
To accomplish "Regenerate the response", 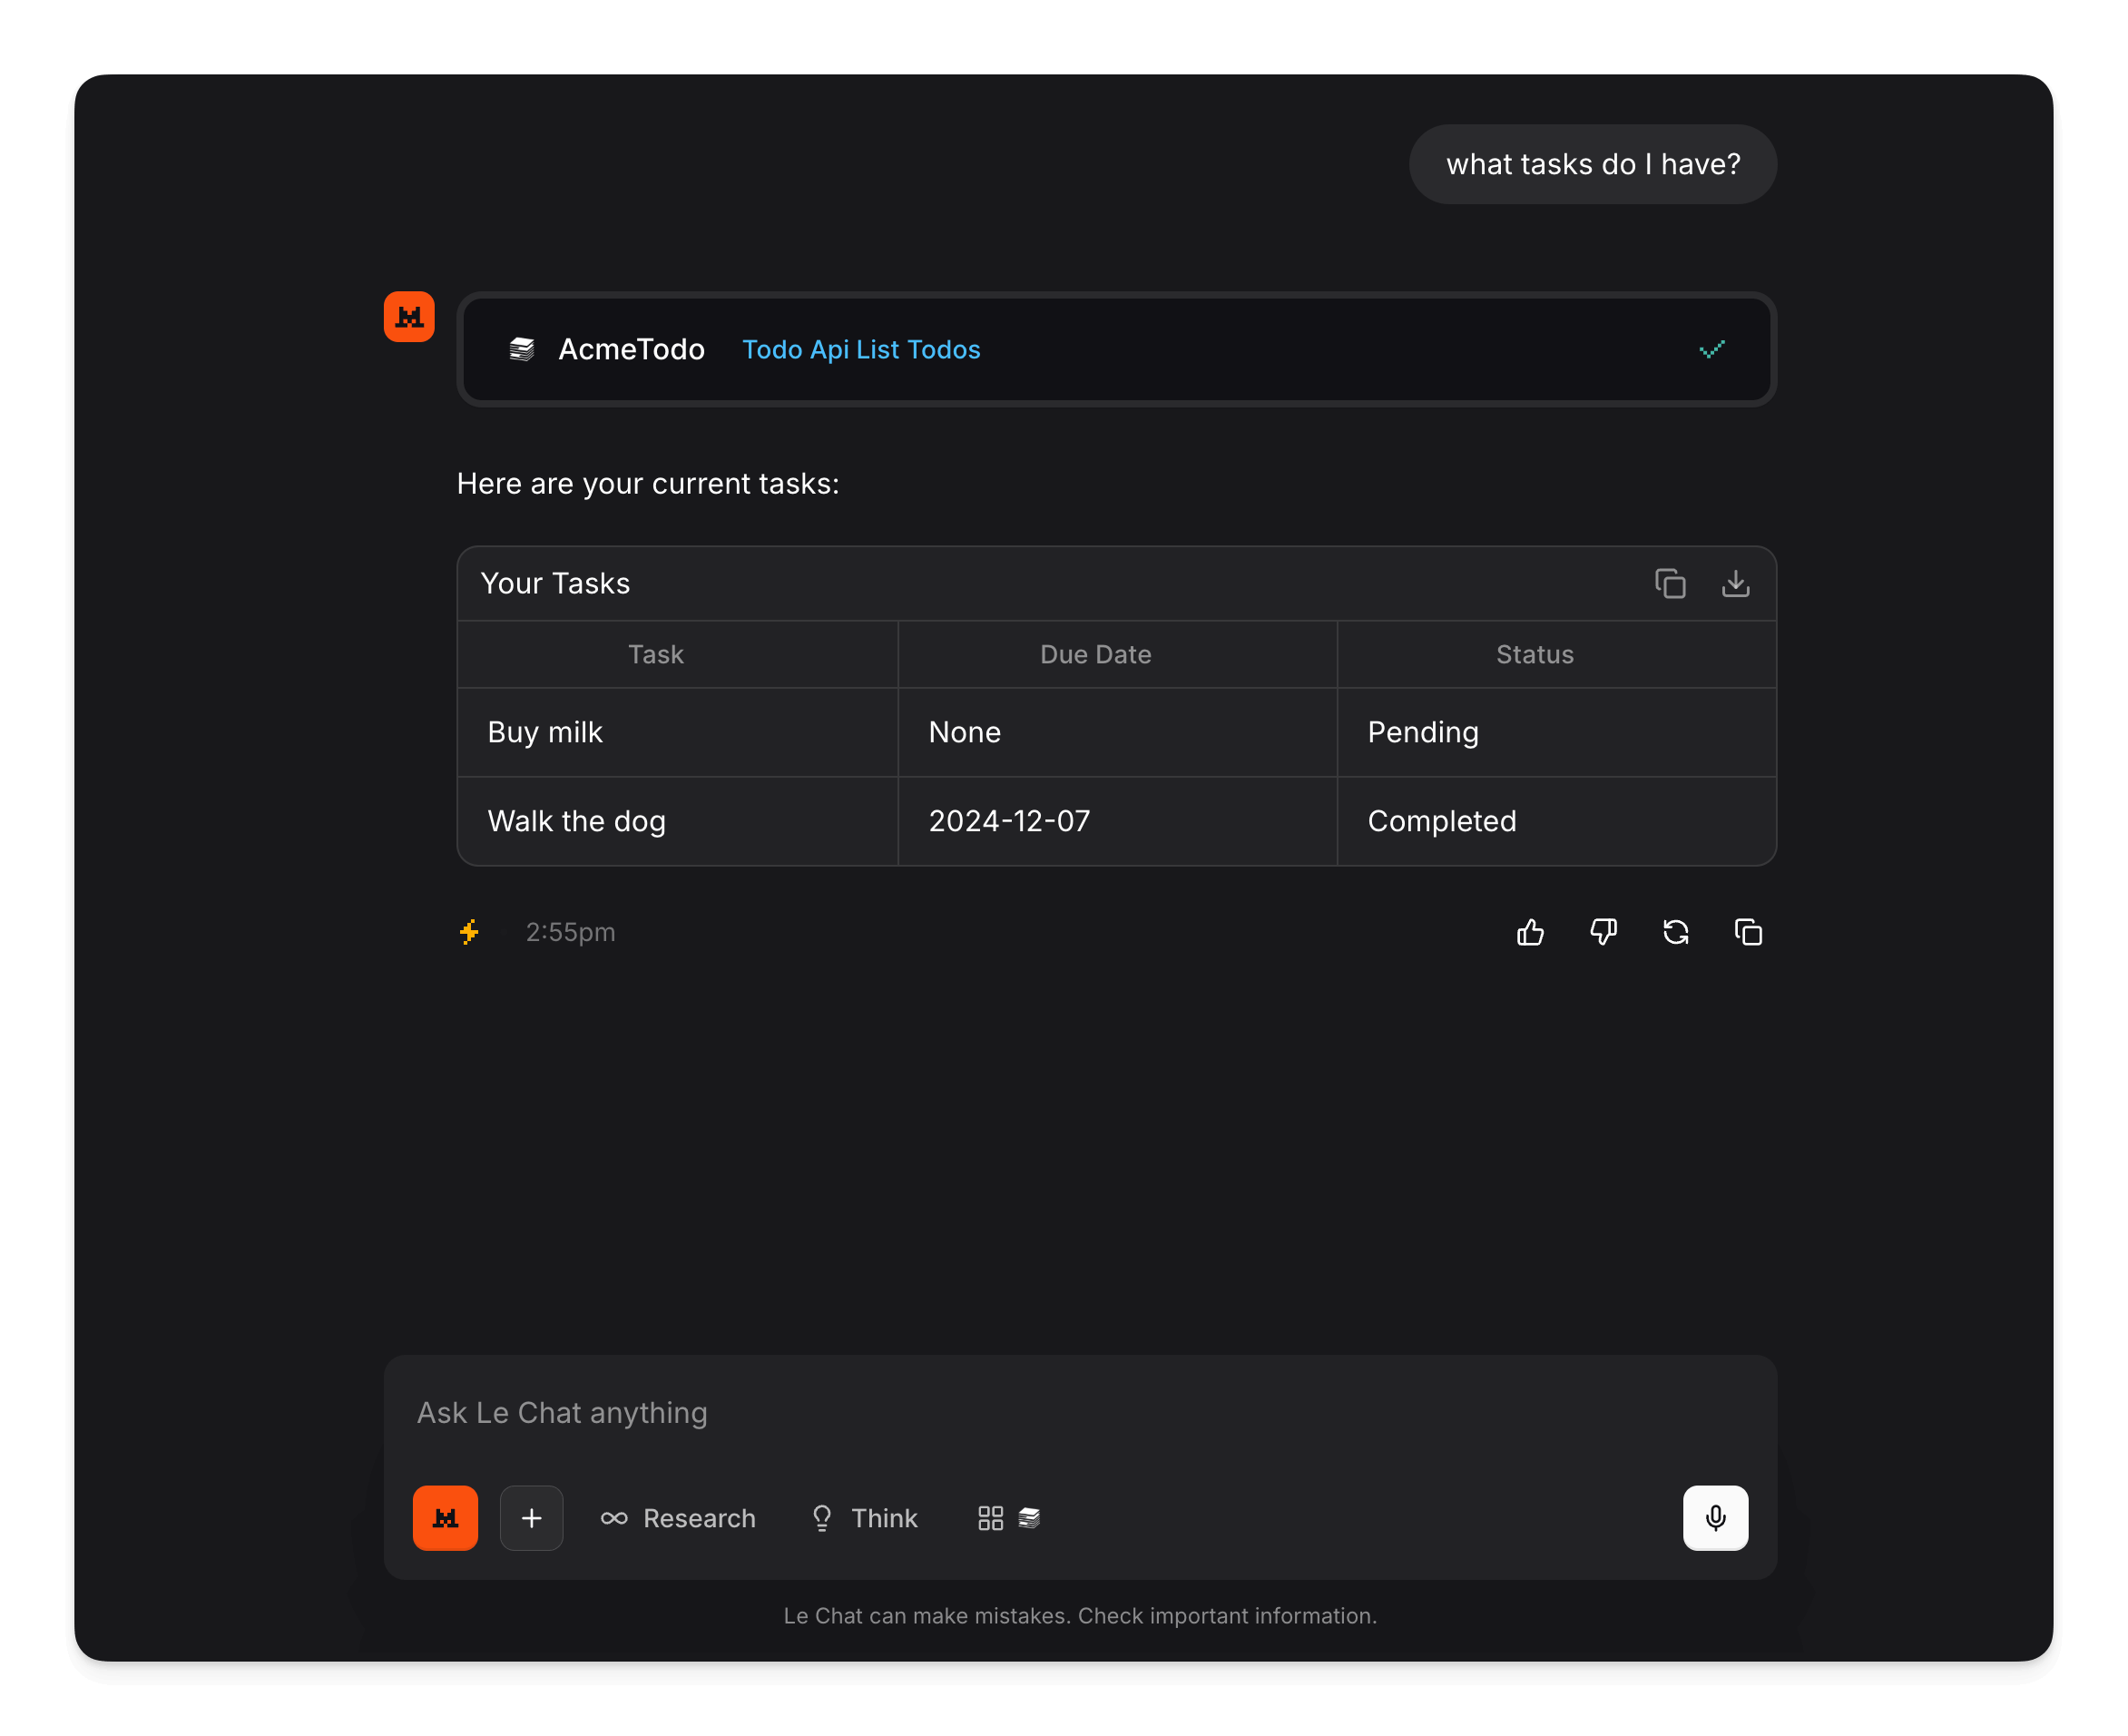I will [1676, 932].
